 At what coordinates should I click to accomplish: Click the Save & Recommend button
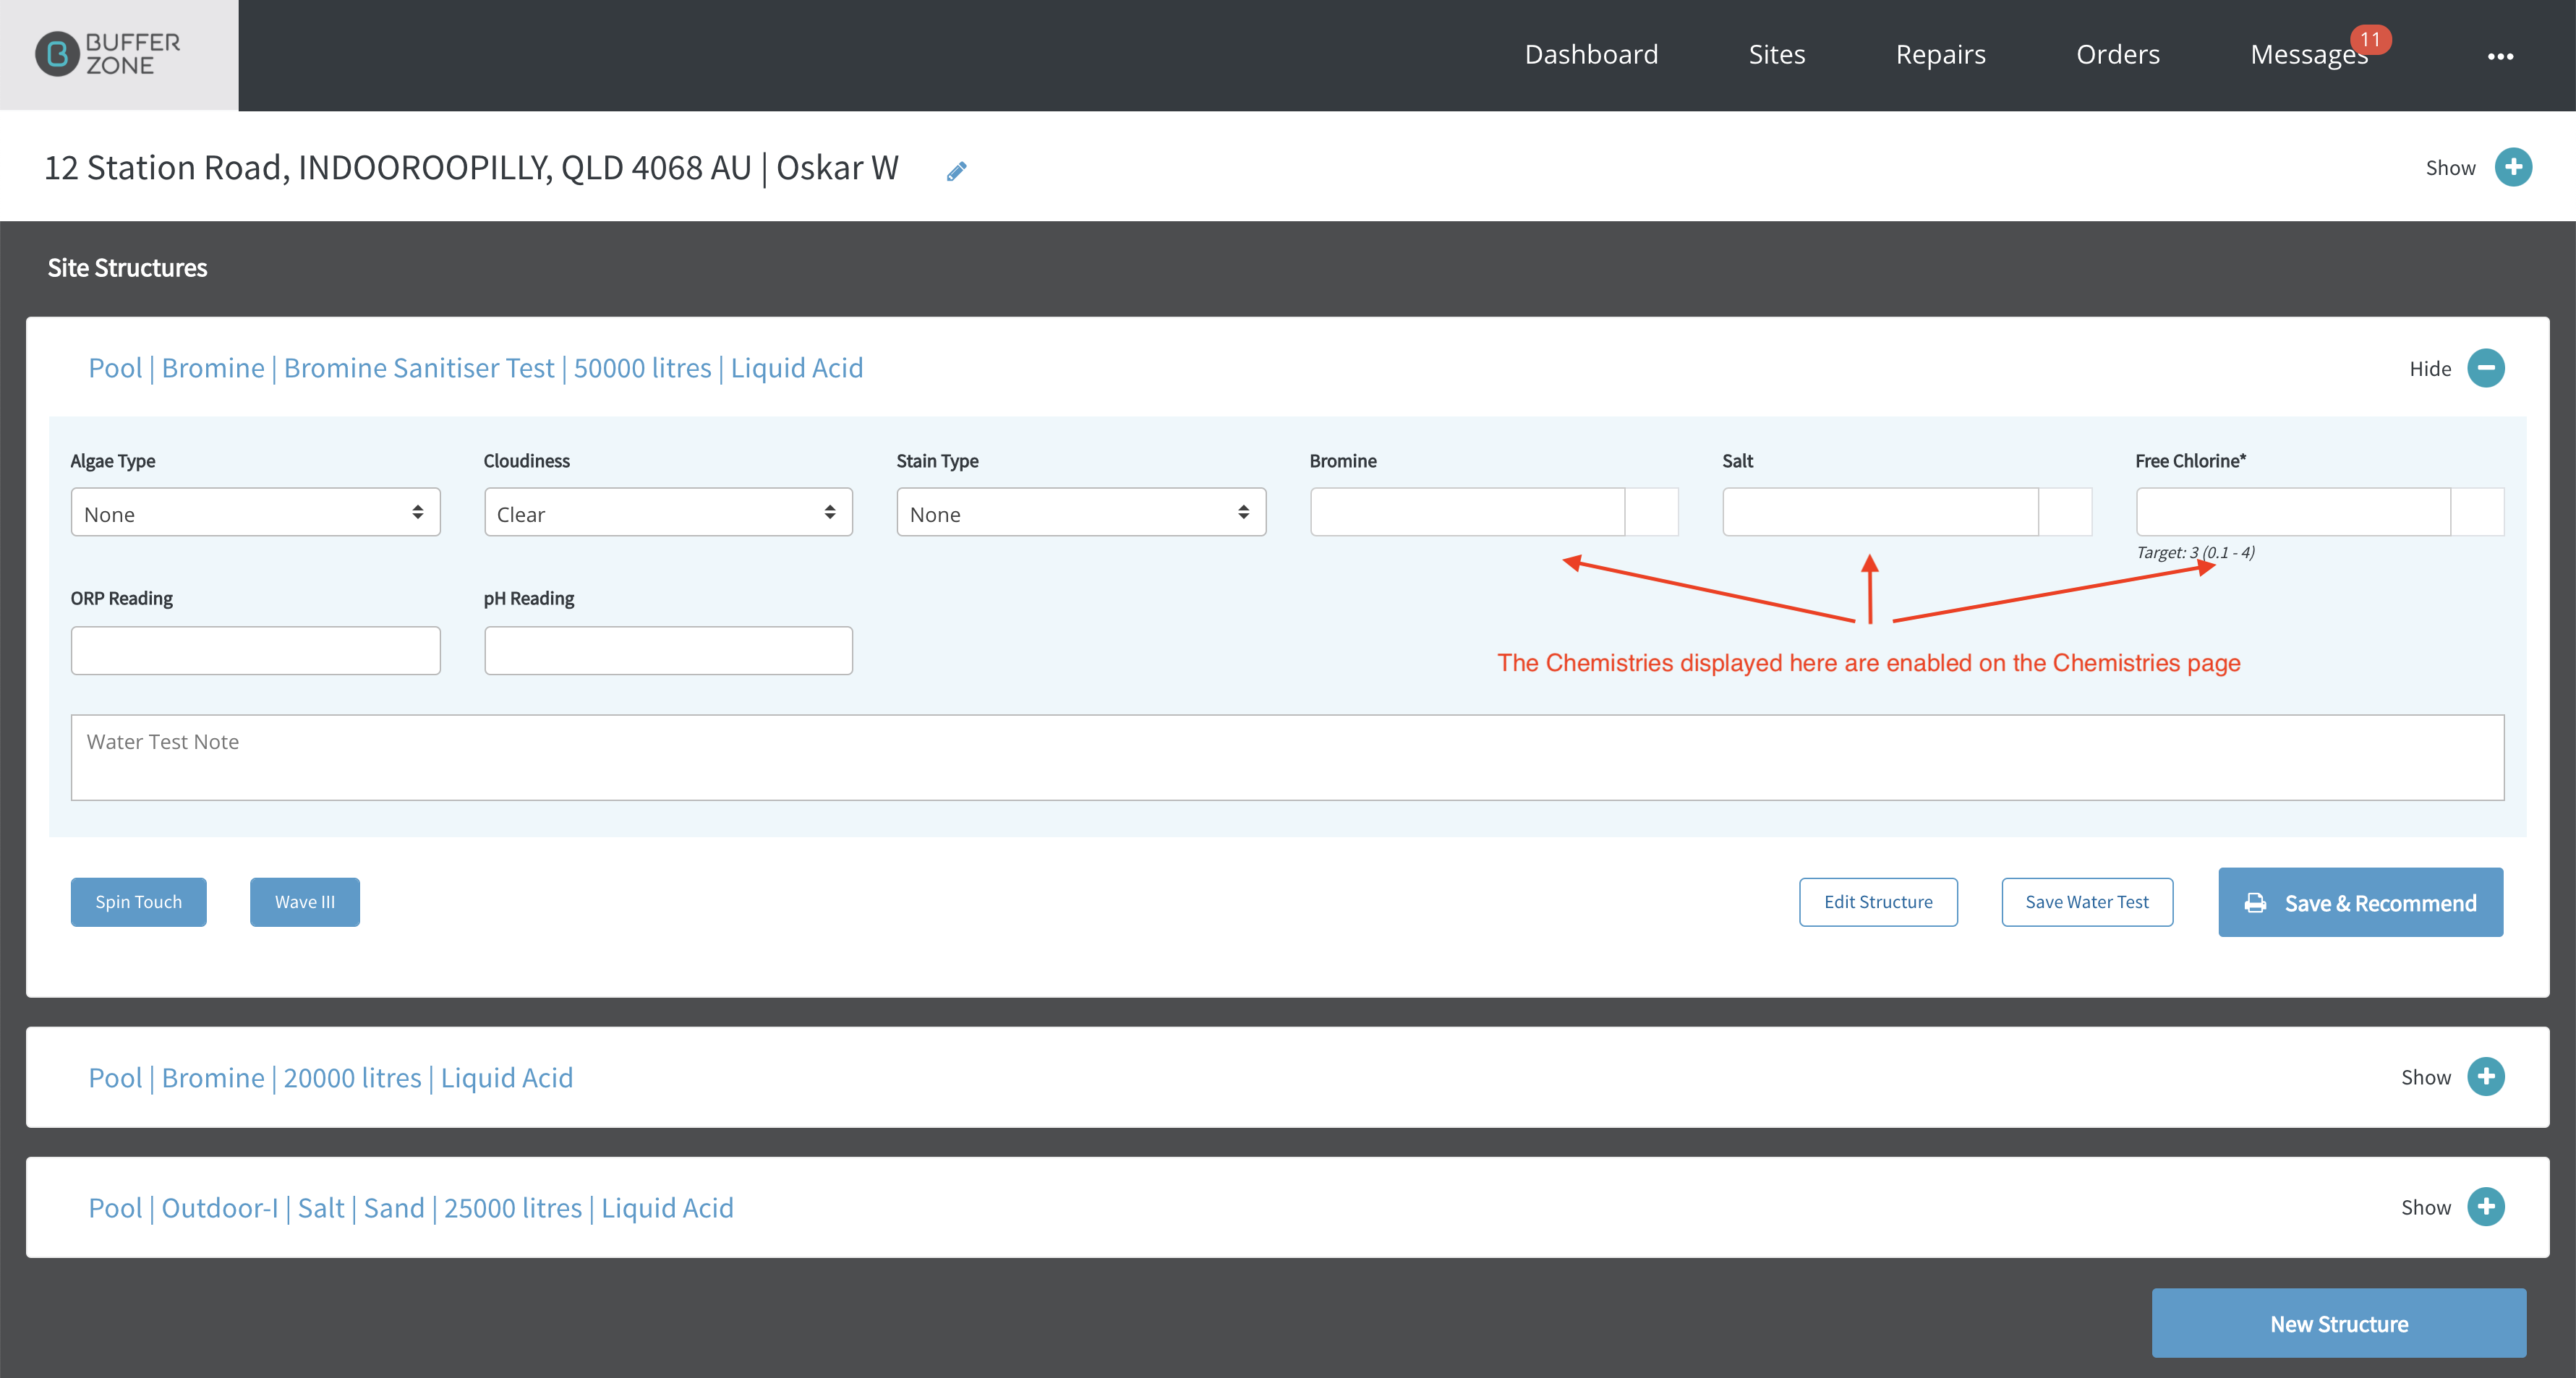2360,903
